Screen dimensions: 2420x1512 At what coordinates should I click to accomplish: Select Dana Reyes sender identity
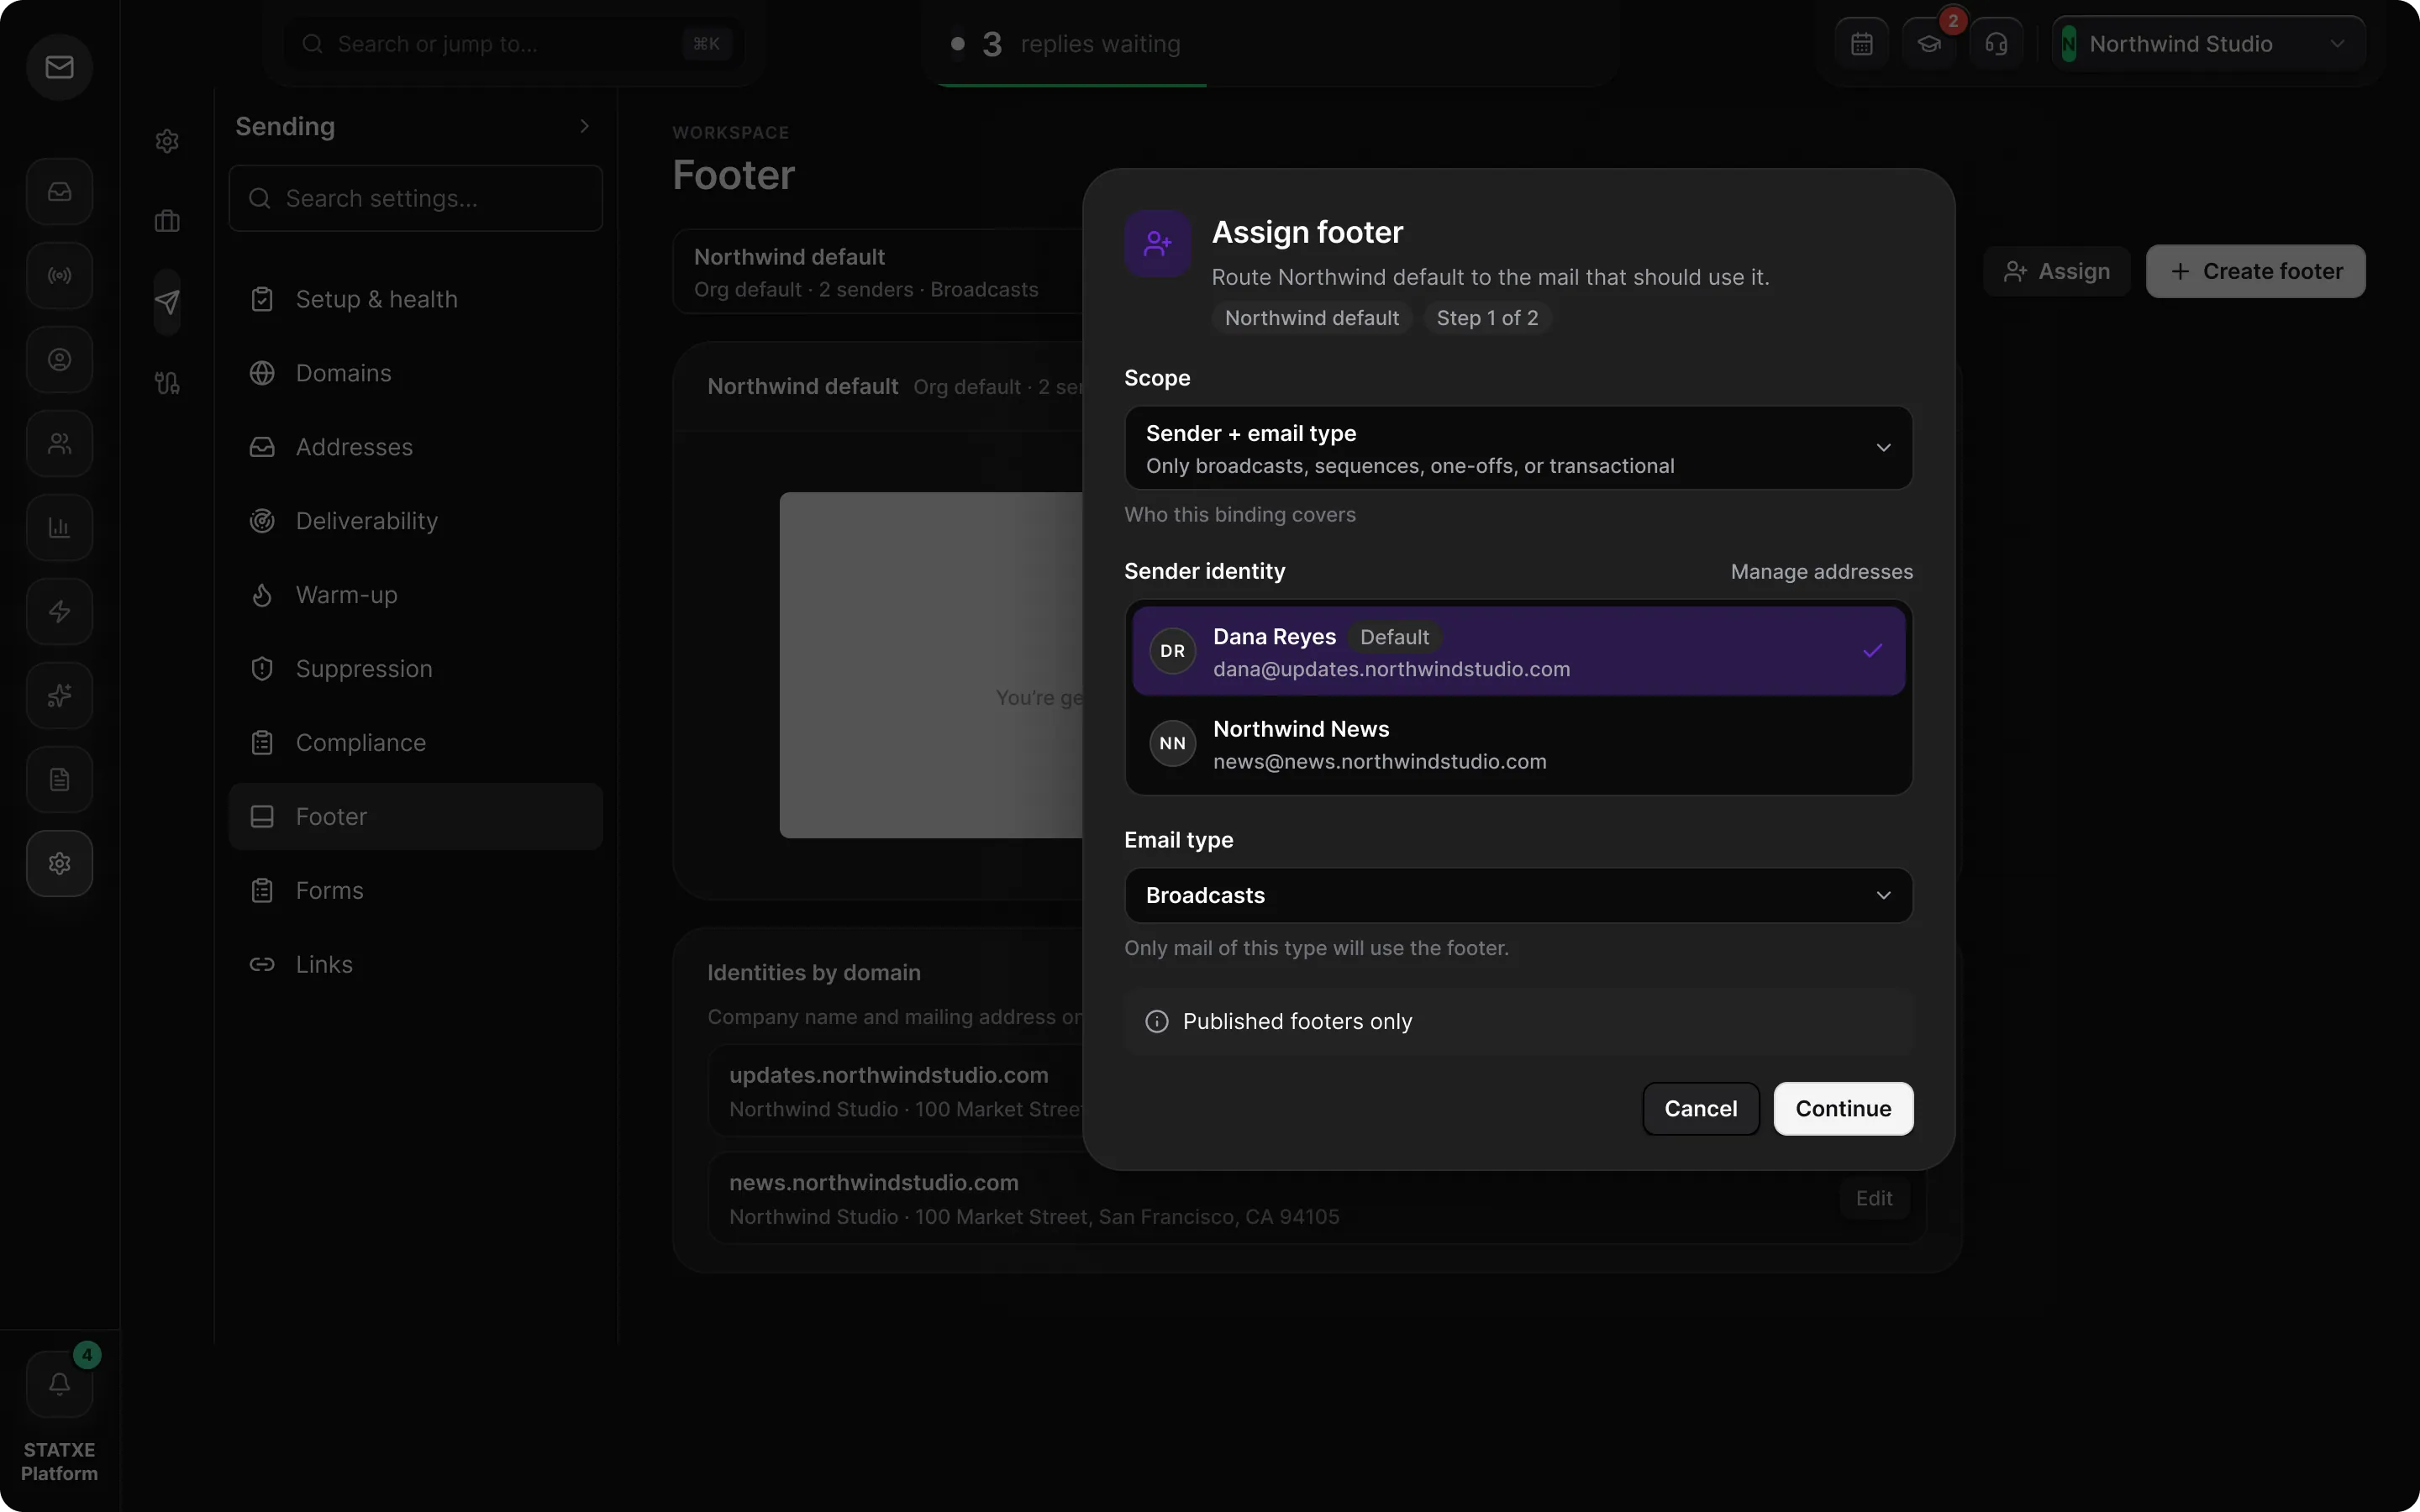[x=1518, y=651]
